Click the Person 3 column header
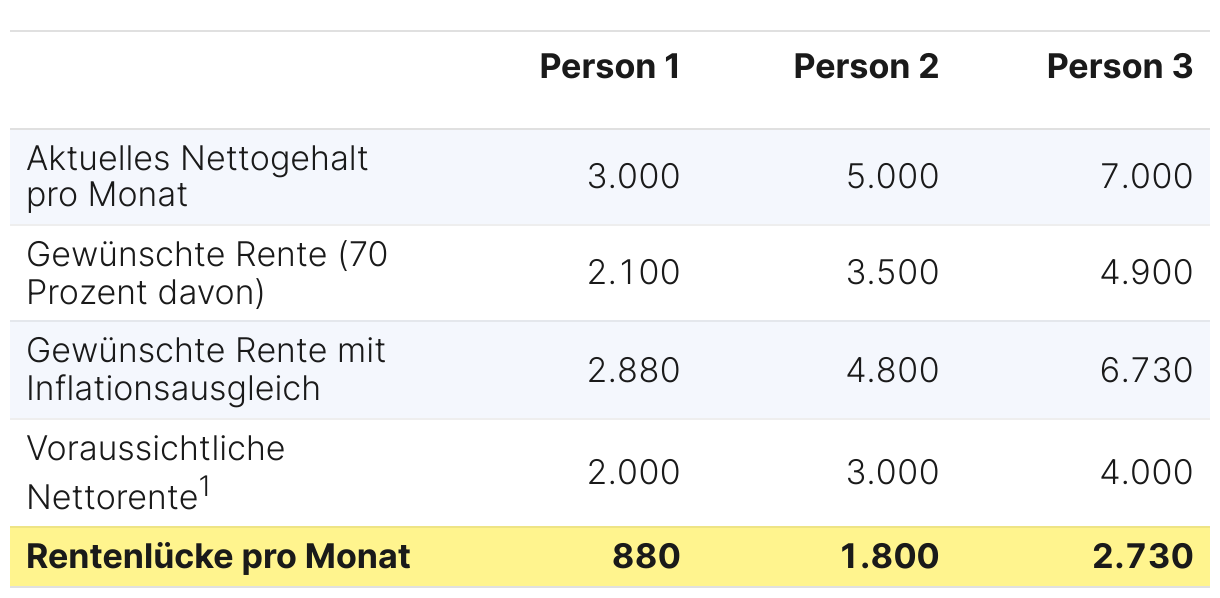This screenshot has height=598, width=1220. pyautogui.click(x=1119, y=67)
